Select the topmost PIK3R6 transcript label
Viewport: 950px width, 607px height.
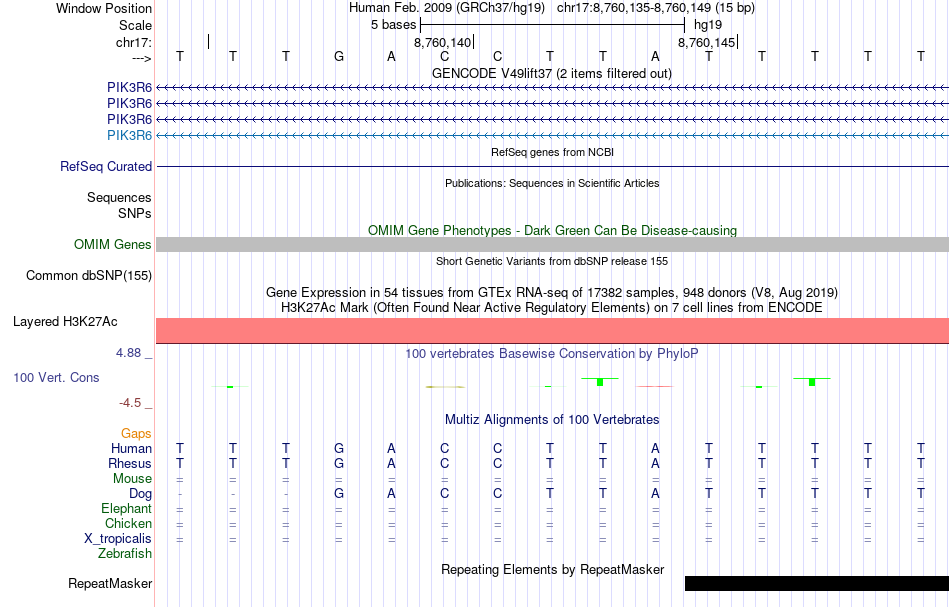coord(129,87)
